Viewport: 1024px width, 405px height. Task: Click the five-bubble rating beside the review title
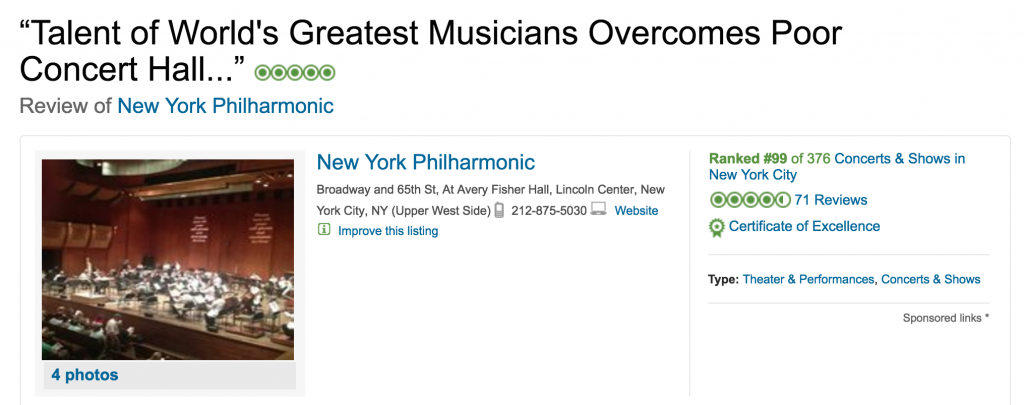(295, 73)
